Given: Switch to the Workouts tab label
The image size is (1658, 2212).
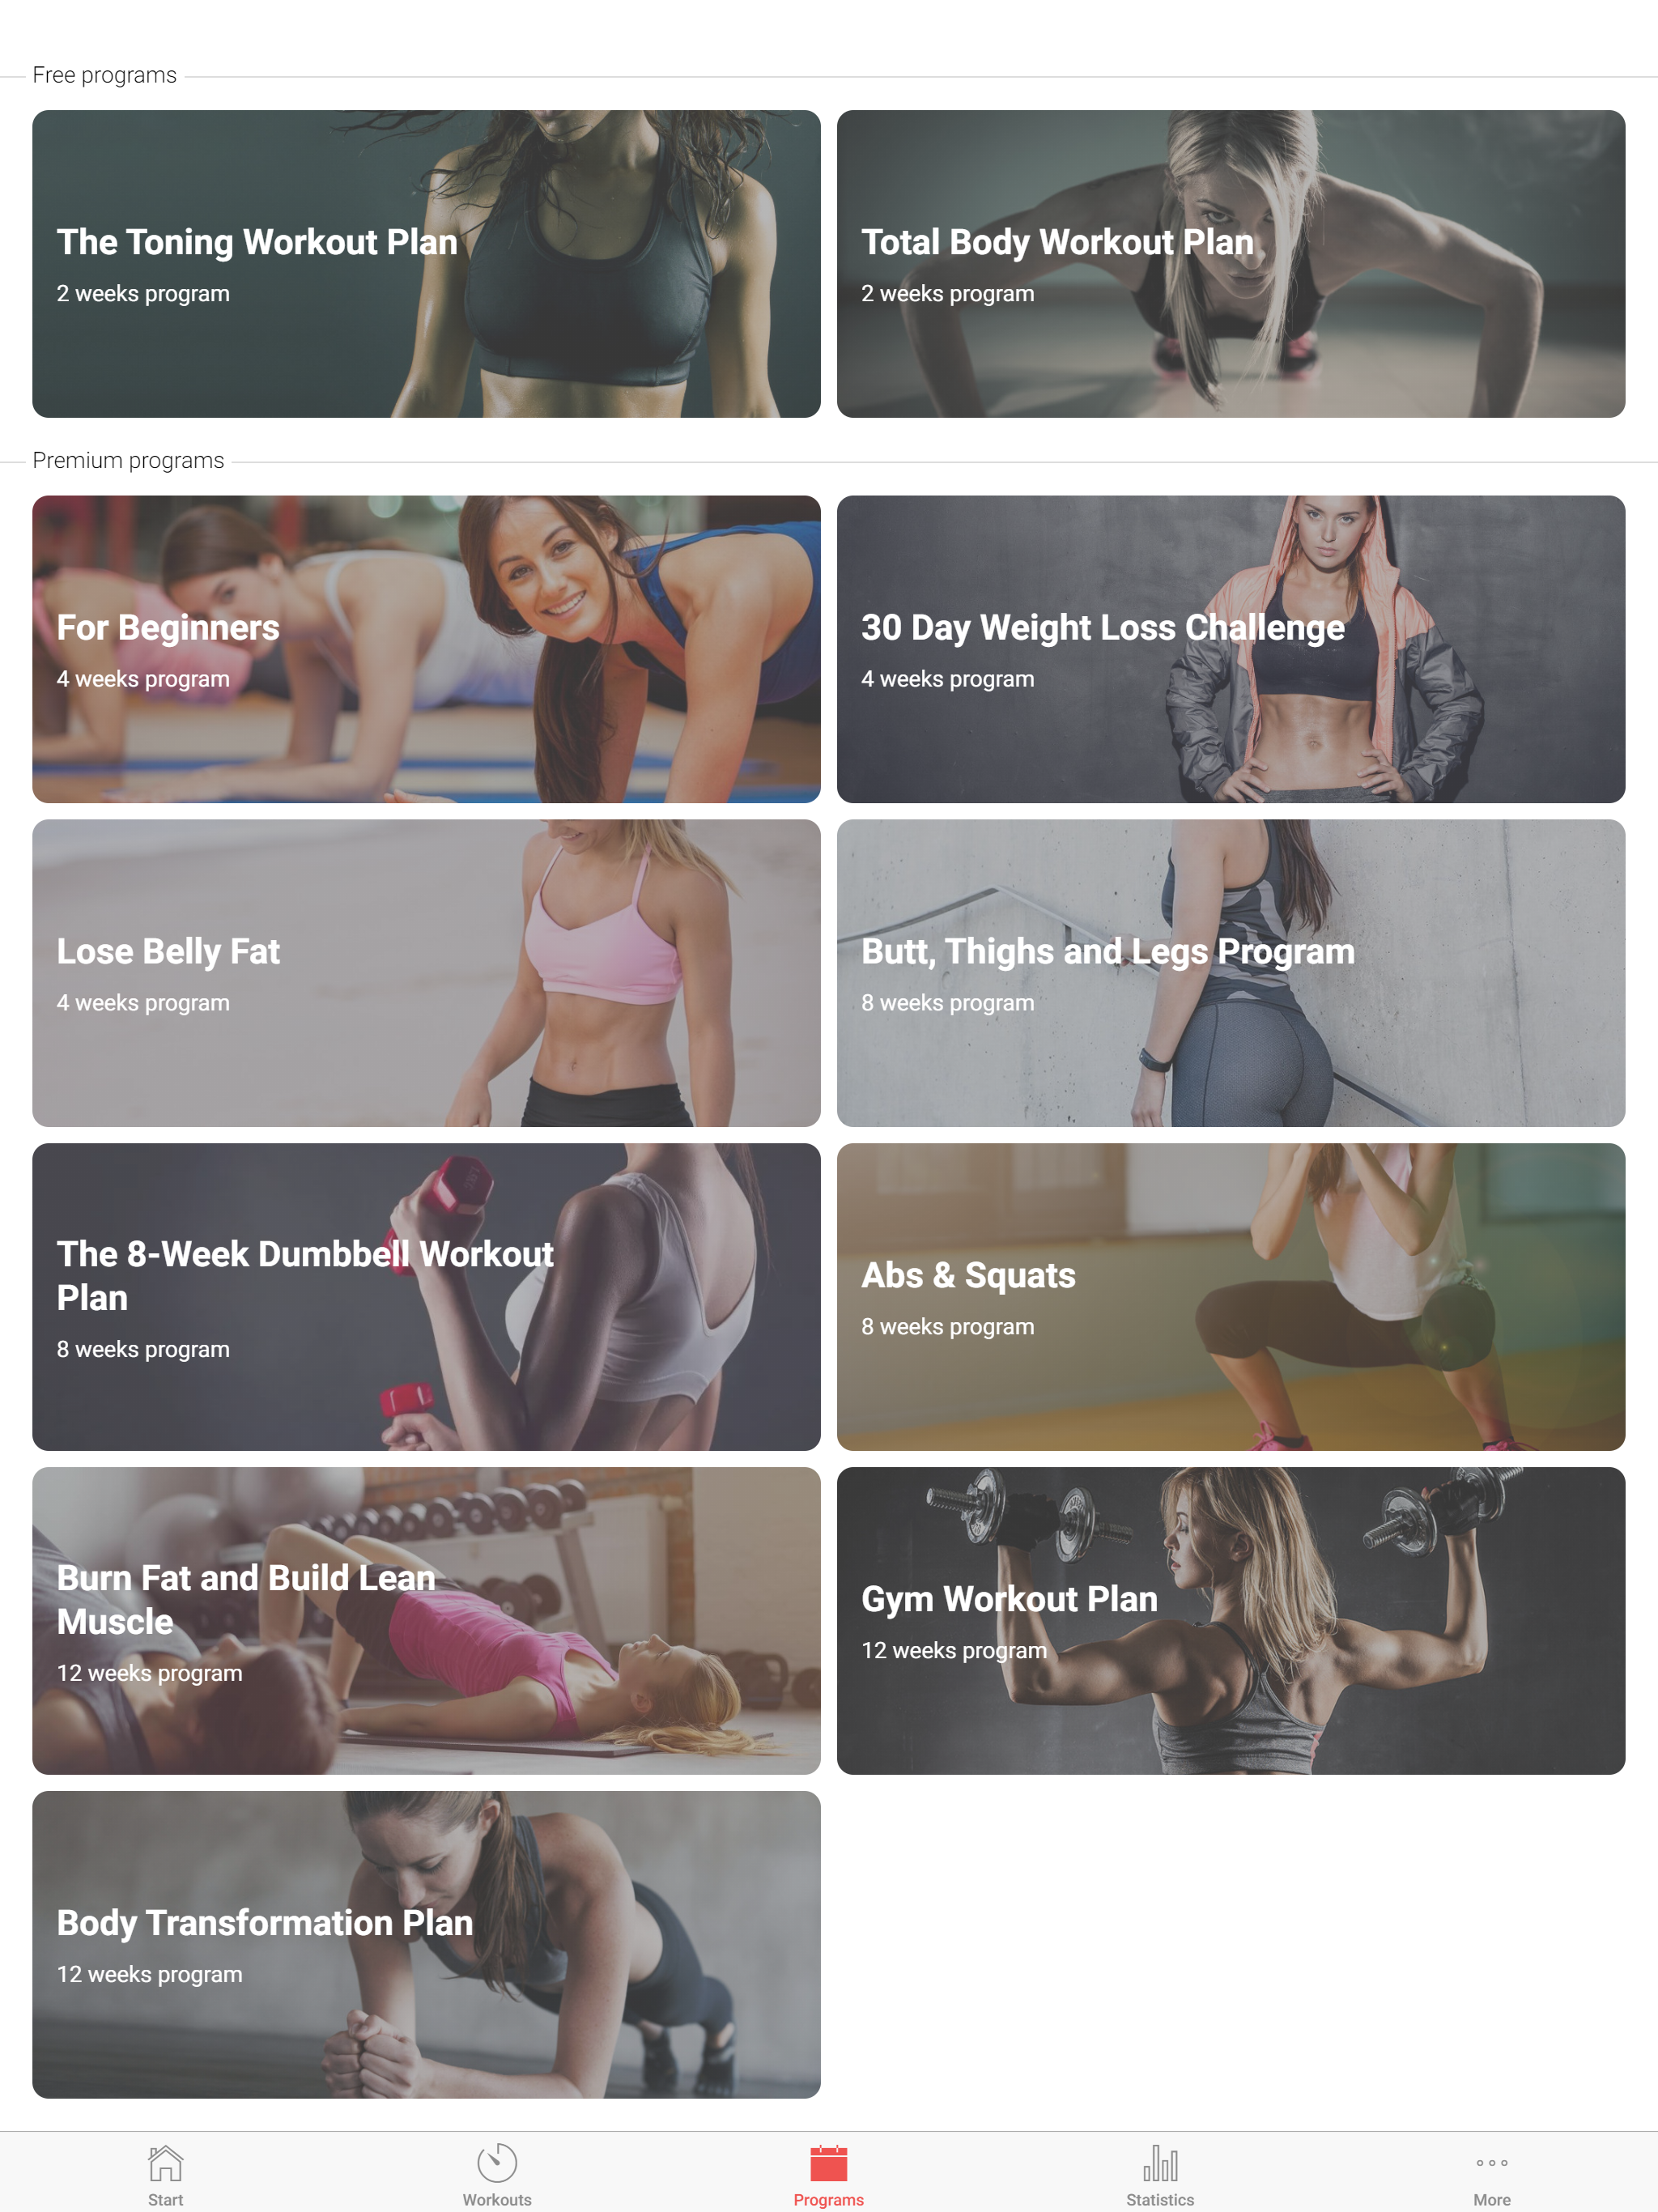Looking at the screenshot, I should [x=497, y=2199].
